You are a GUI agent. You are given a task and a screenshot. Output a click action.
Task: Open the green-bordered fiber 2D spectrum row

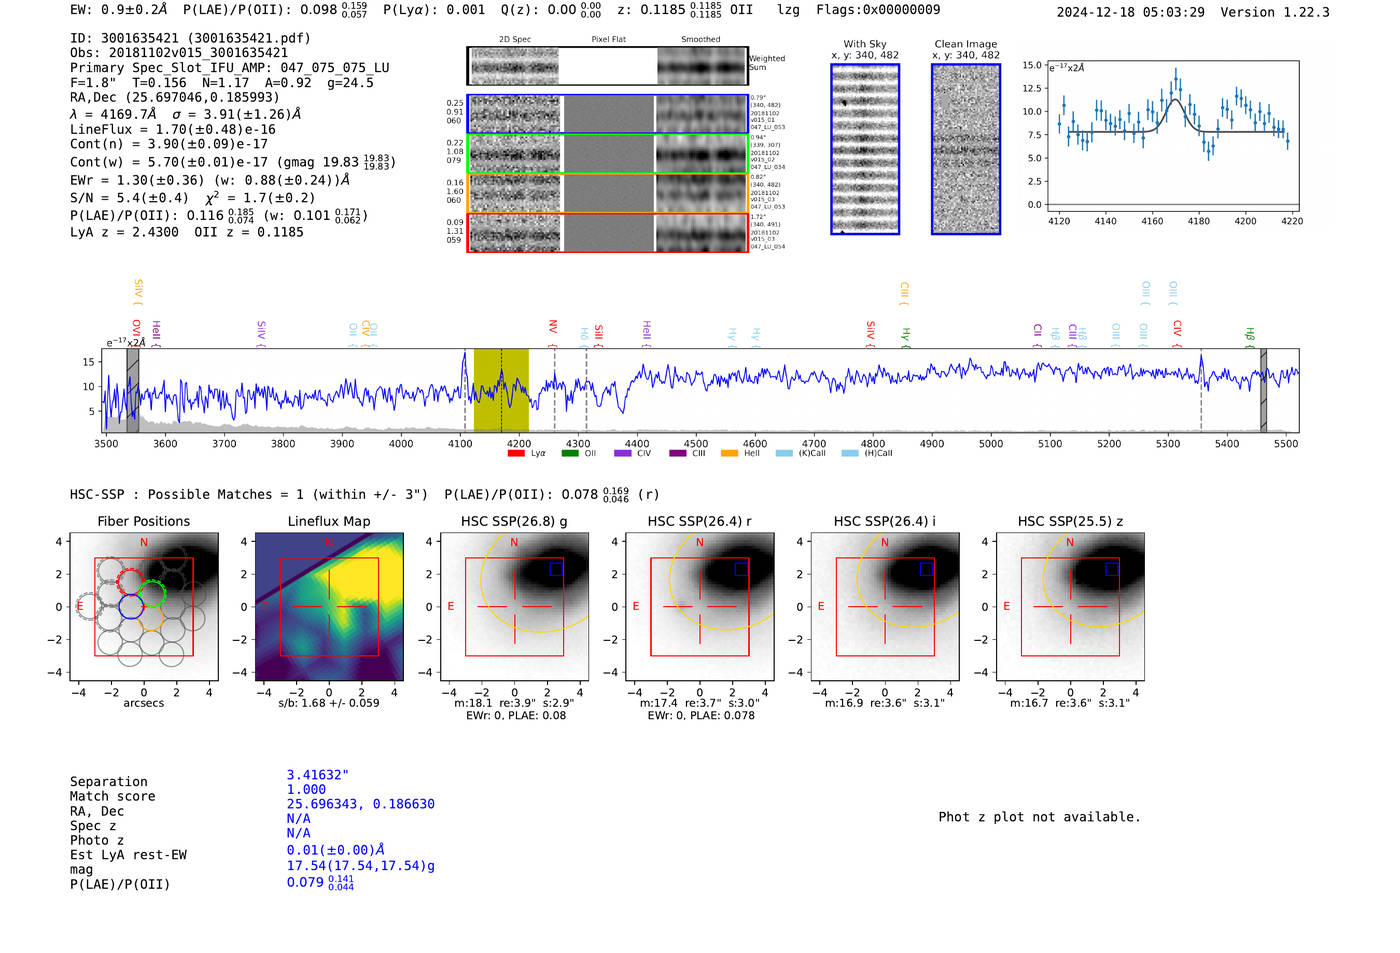(607, 154)
